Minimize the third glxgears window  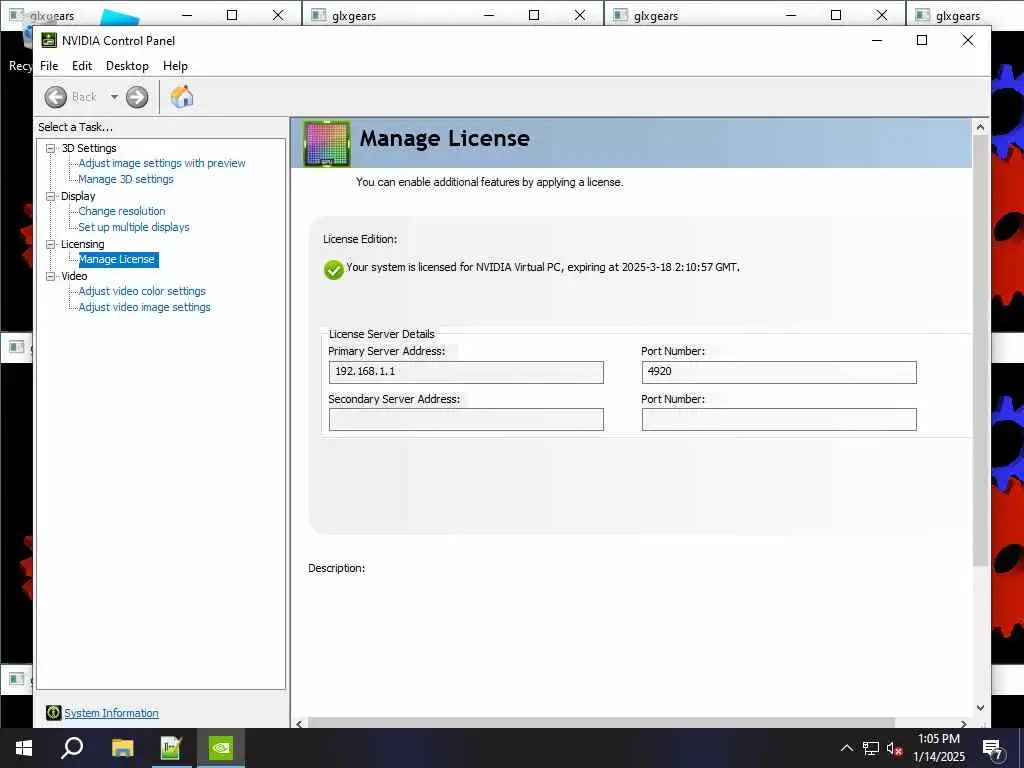(x=791, y=15)
